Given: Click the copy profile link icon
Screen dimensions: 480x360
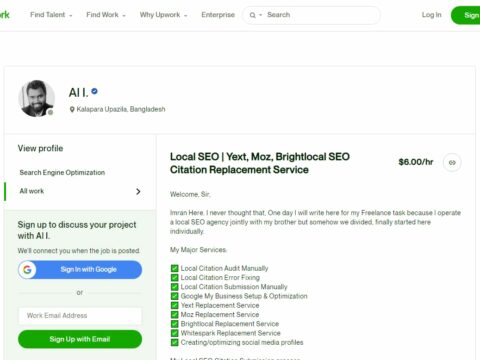Looking at the screenshot, I should click(452, 163).
